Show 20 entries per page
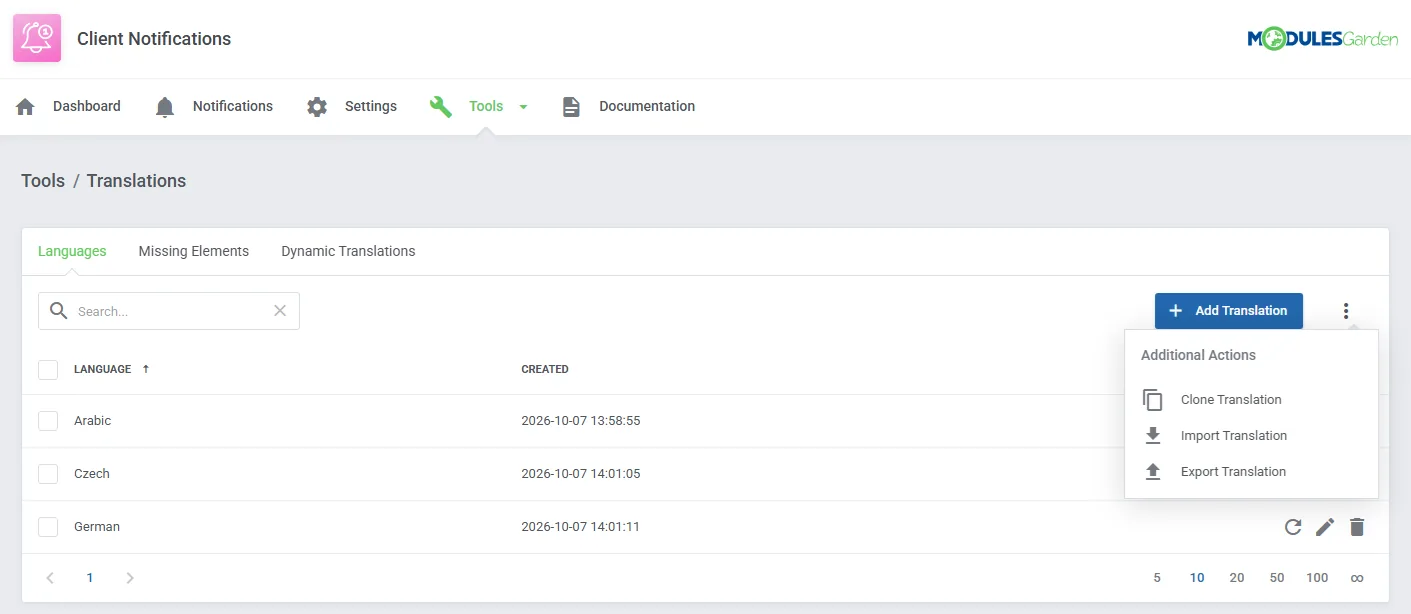The image size is (1411, 614). click(x=1237, y=578)
